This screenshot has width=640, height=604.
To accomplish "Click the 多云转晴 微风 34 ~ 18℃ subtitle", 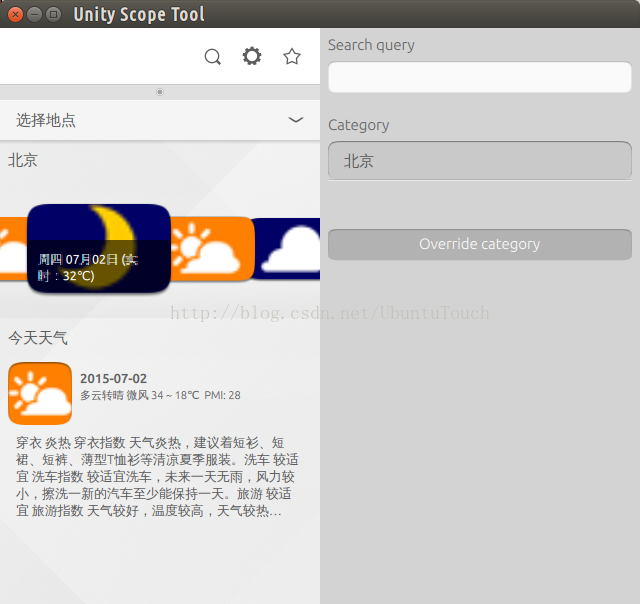I will [160, 395].
